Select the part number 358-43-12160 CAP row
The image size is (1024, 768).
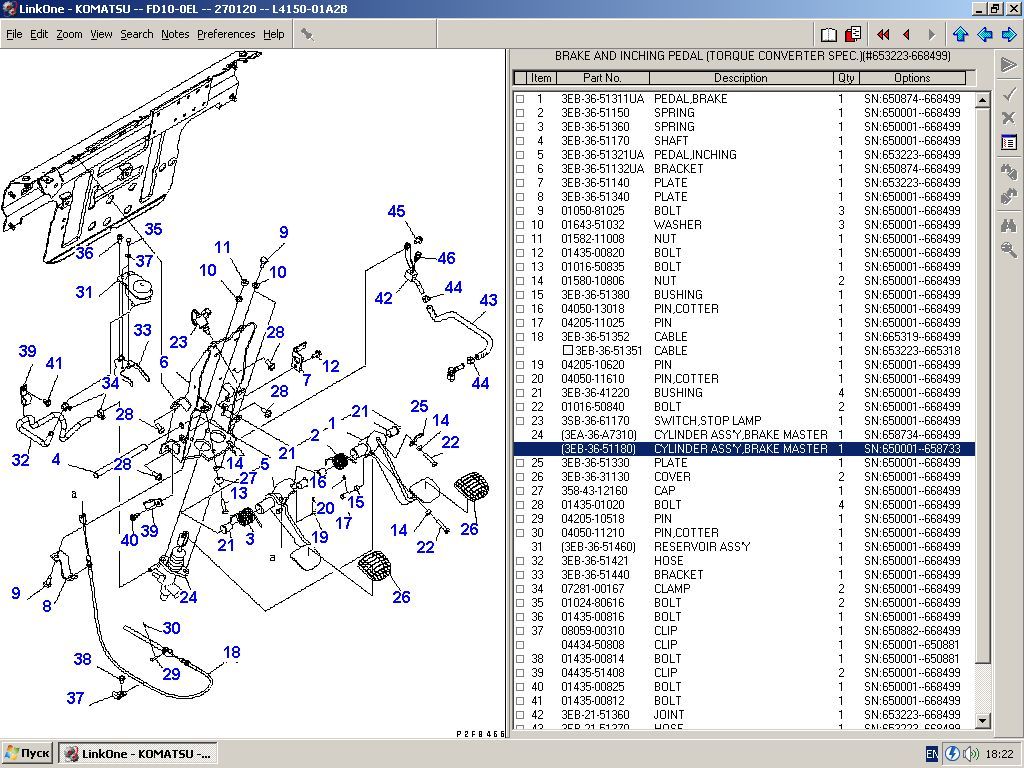(744, 491)
